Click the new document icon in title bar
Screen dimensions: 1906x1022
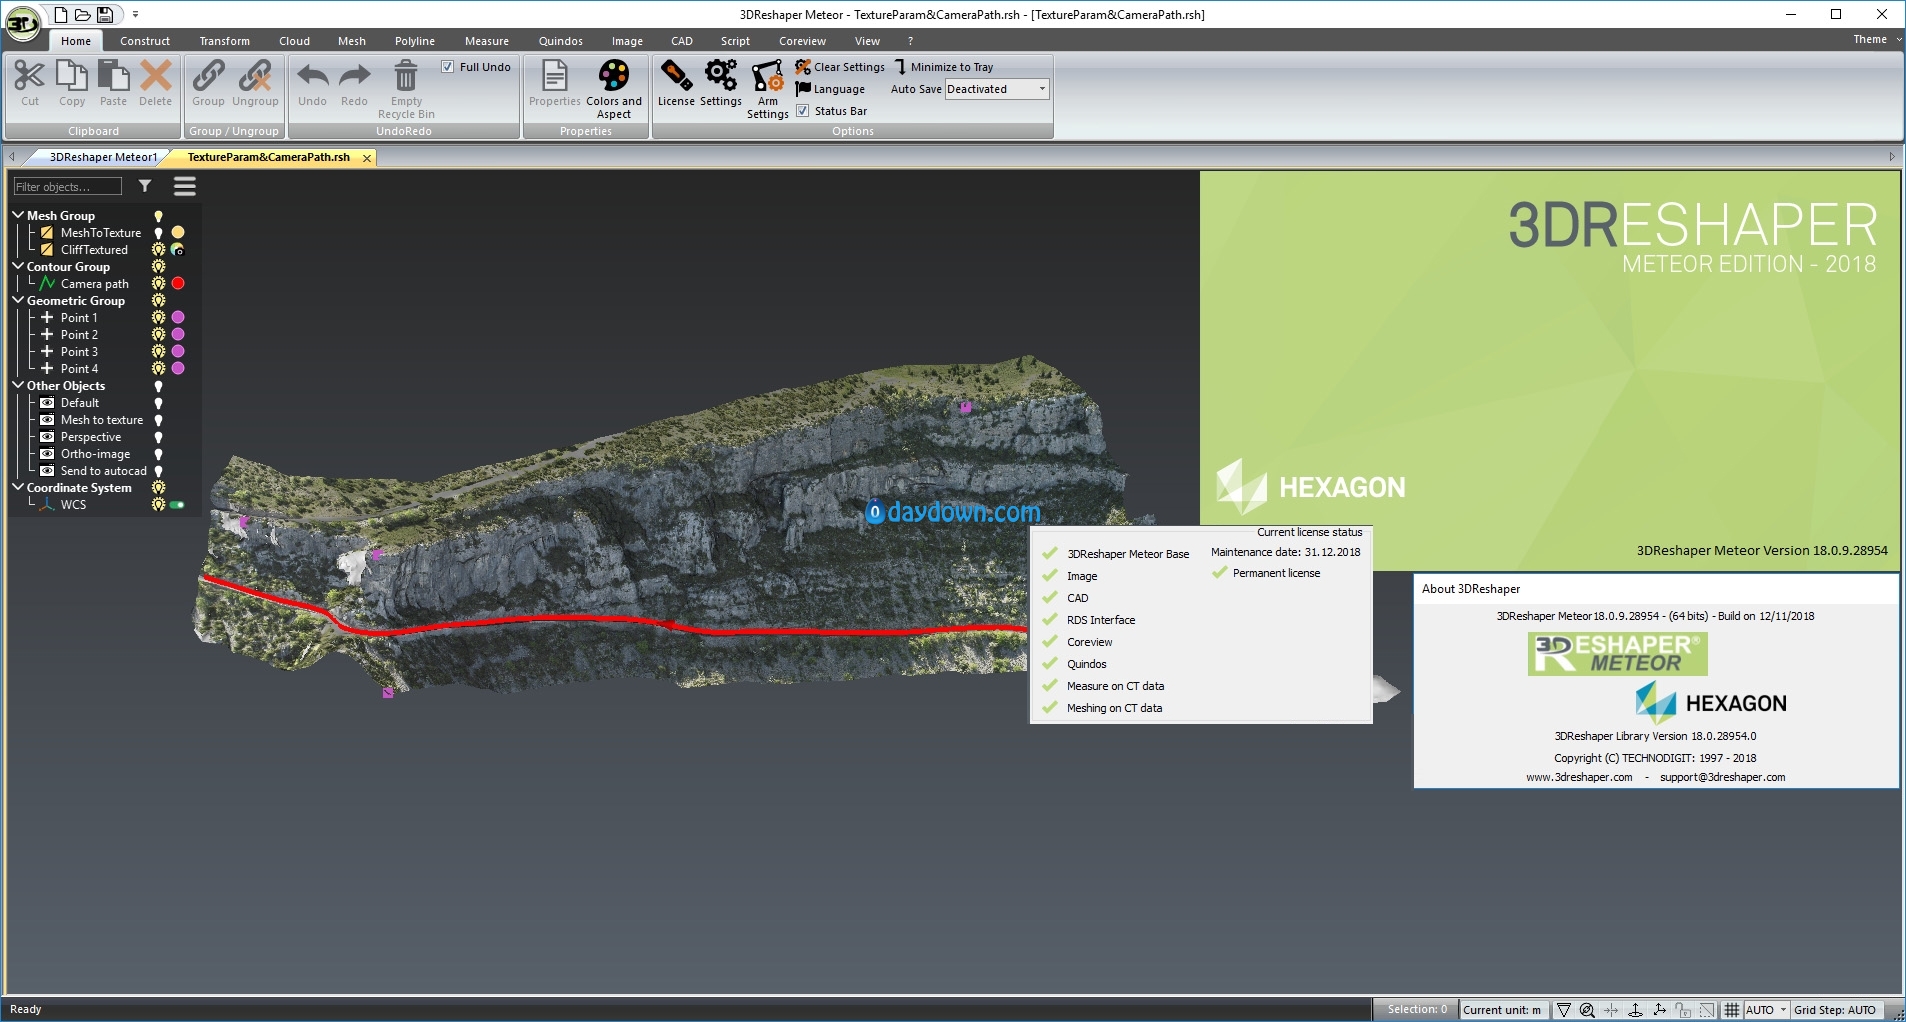pyautogui.click(x=61, y=14)
